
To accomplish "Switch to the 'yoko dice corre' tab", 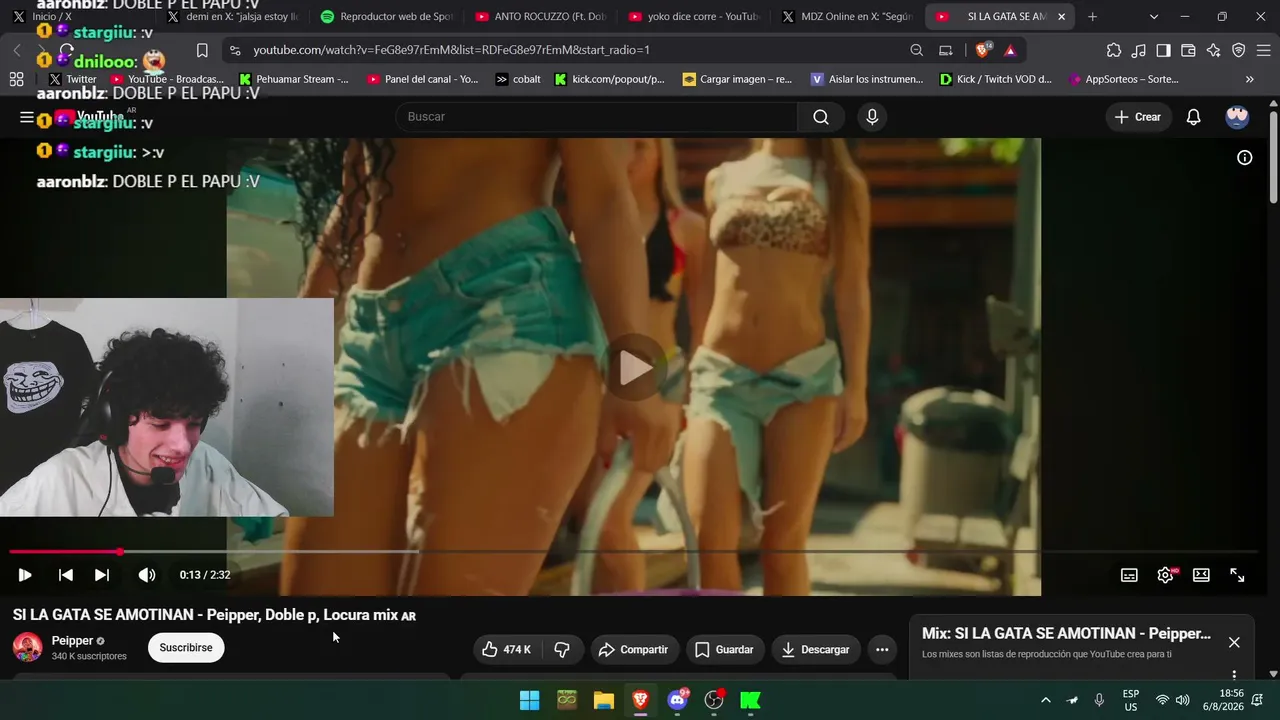I will (x=694, y=17).
